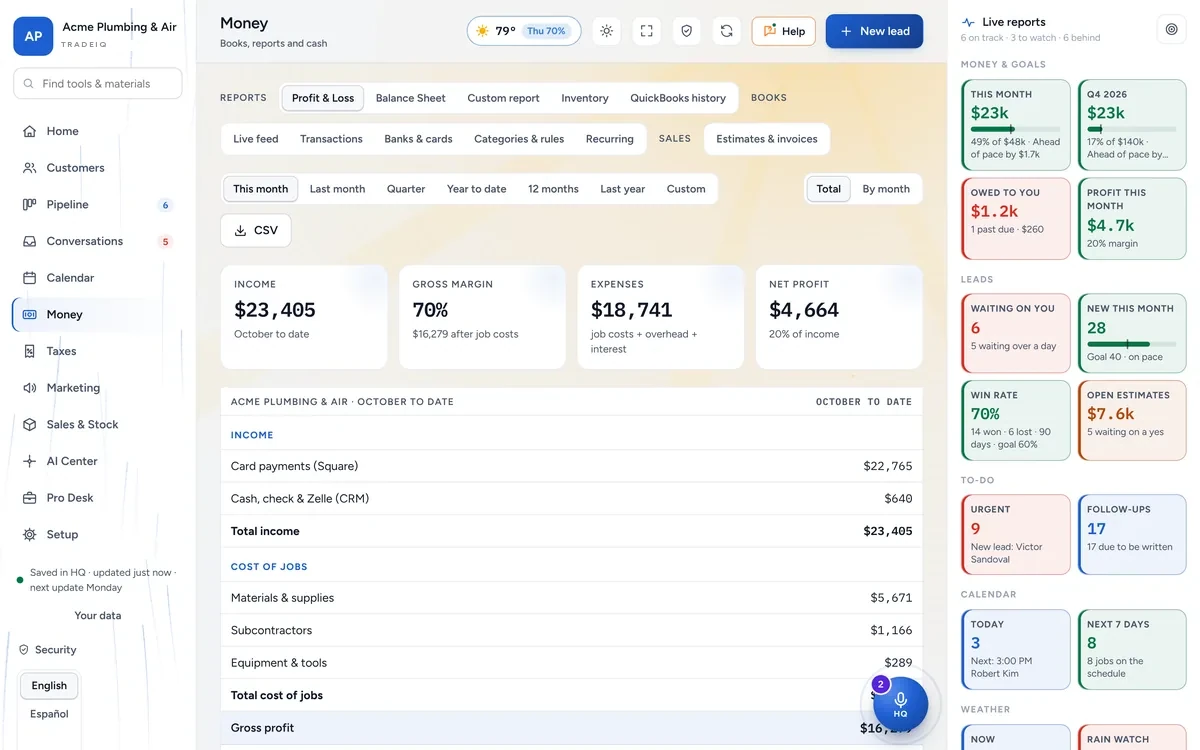Click the Card payments (Square) row
This screenshot has height=750, width=1200.
571,466
